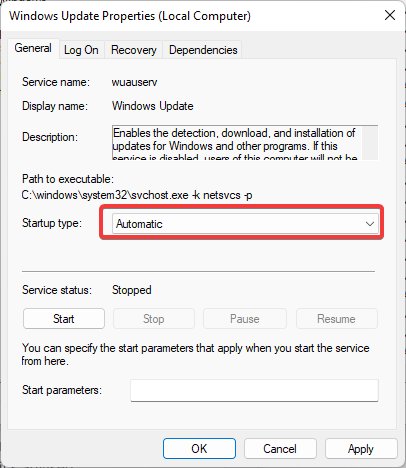This screenshot has height=468, width=406.
Task: Click the wuauserv service name text
Action: pos(134,82)
